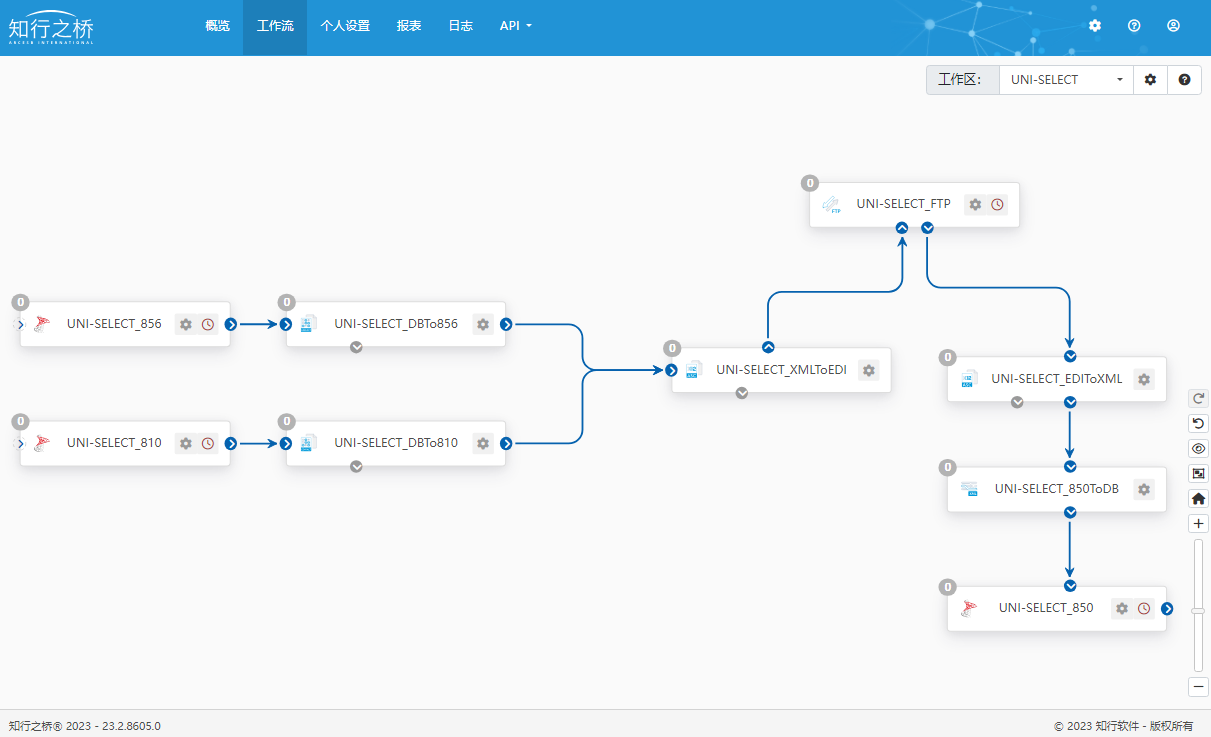Expand the API menu dropdown
This screenshot has height=737, width=1211.
point(515,26)
